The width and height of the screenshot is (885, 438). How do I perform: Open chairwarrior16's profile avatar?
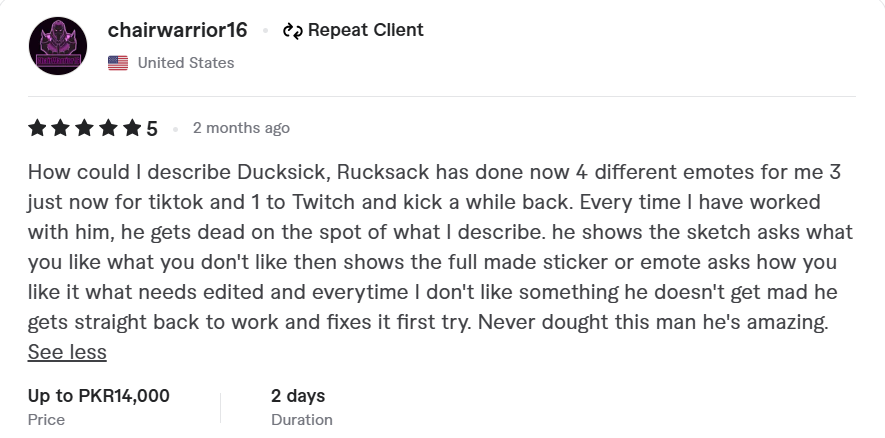point(58,46)
